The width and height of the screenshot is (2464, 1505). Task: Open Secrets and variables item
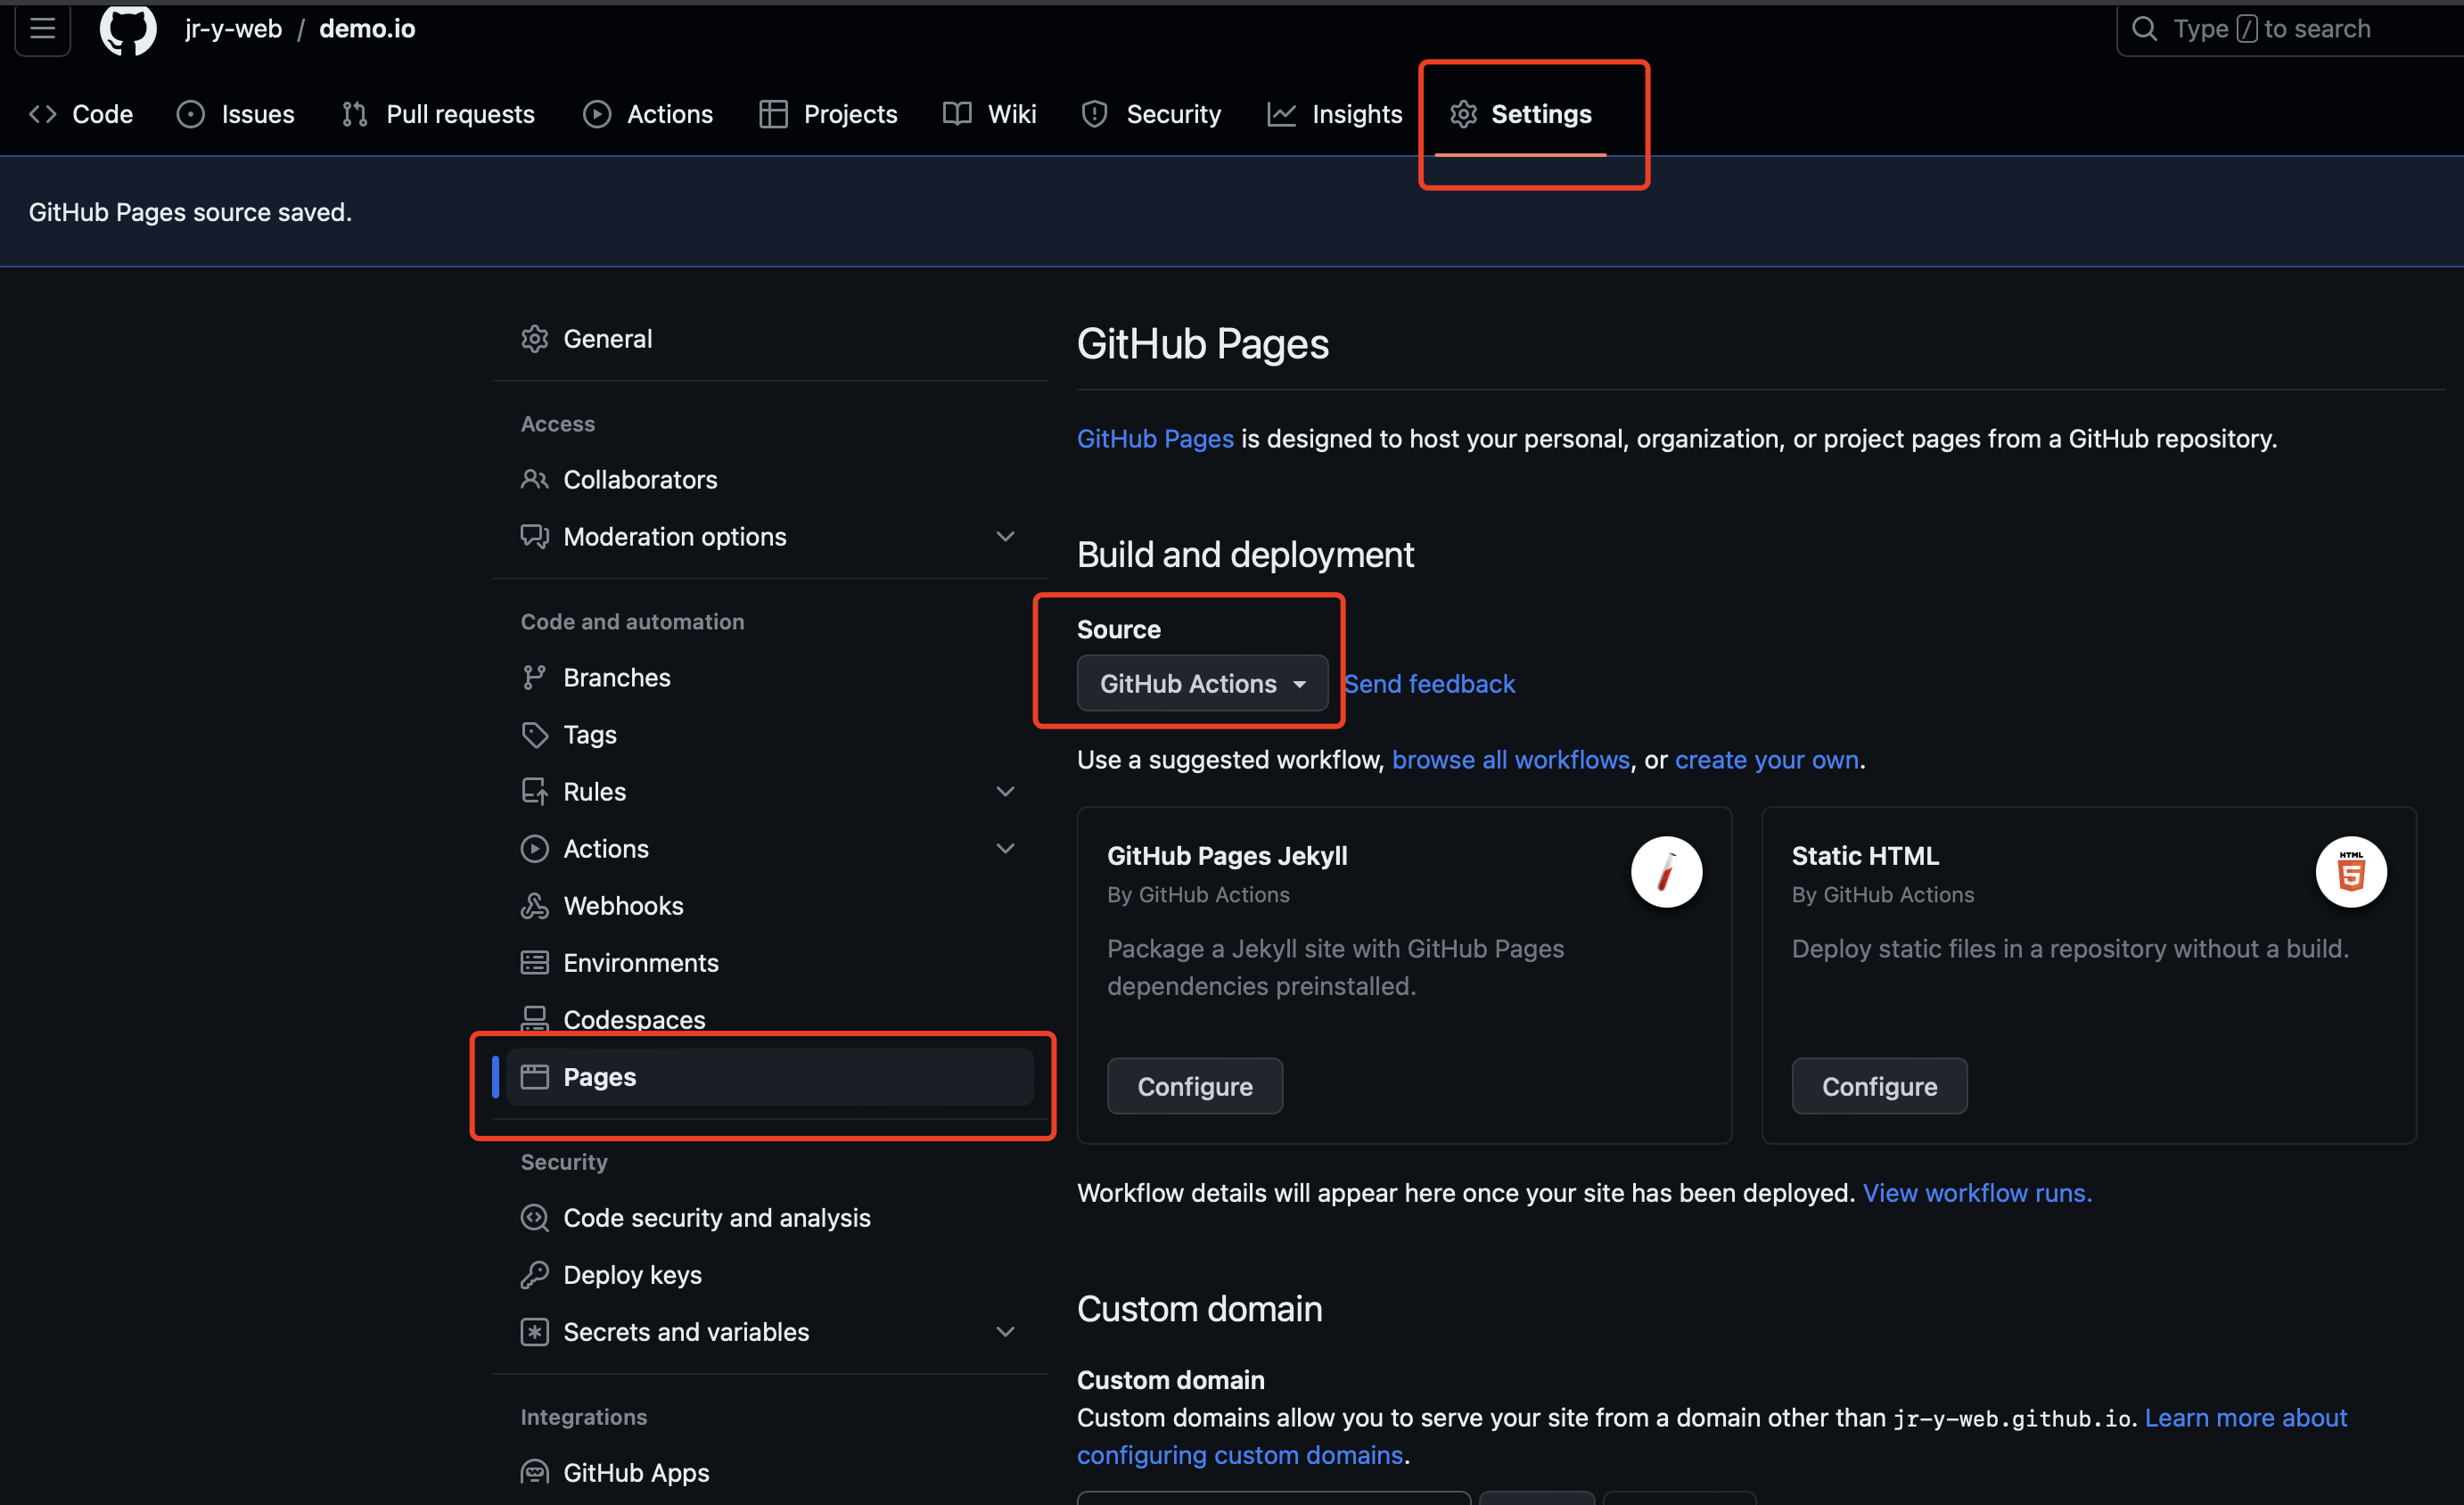pos(770,1331)
